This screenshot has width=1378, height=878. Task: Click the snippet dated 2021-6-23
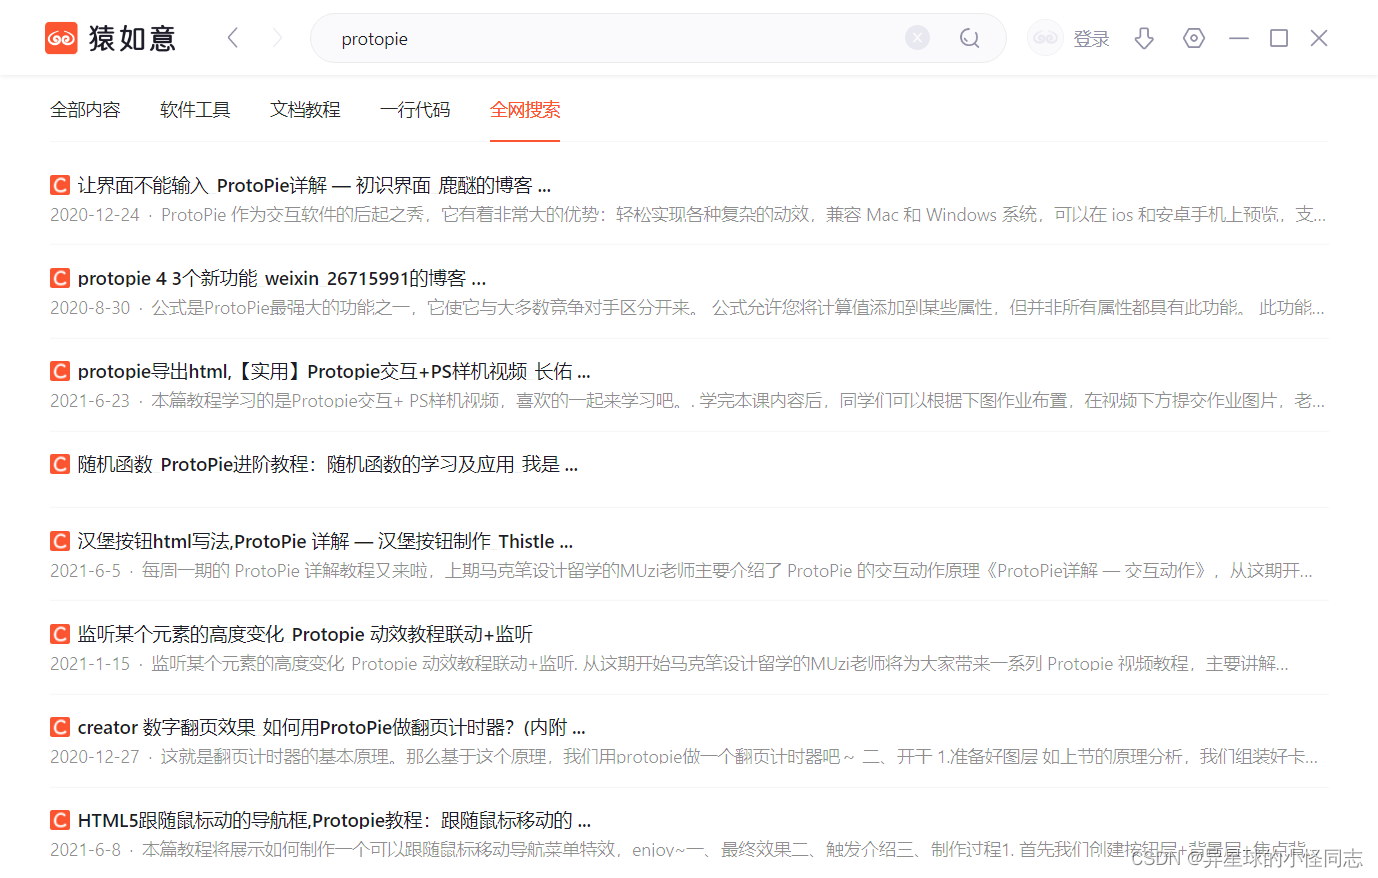click(x=688, y=401)
